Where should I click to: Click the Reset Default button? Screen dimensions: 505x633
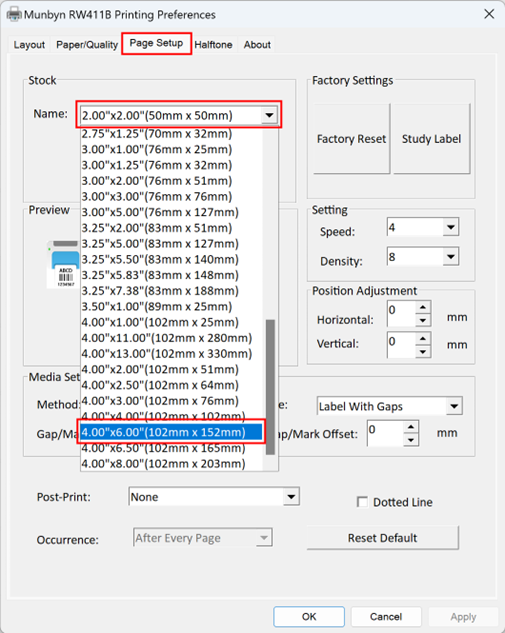coord(383,538)
